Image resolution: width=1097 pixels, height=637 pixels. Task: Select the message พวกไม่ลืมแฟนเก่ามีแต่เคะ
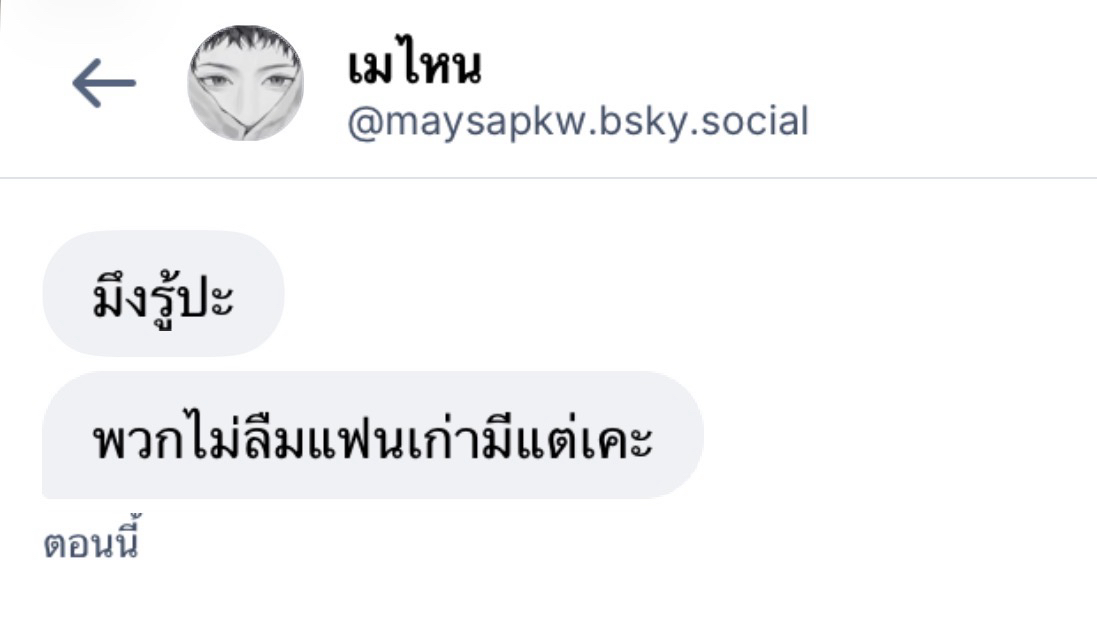[373, 435]
